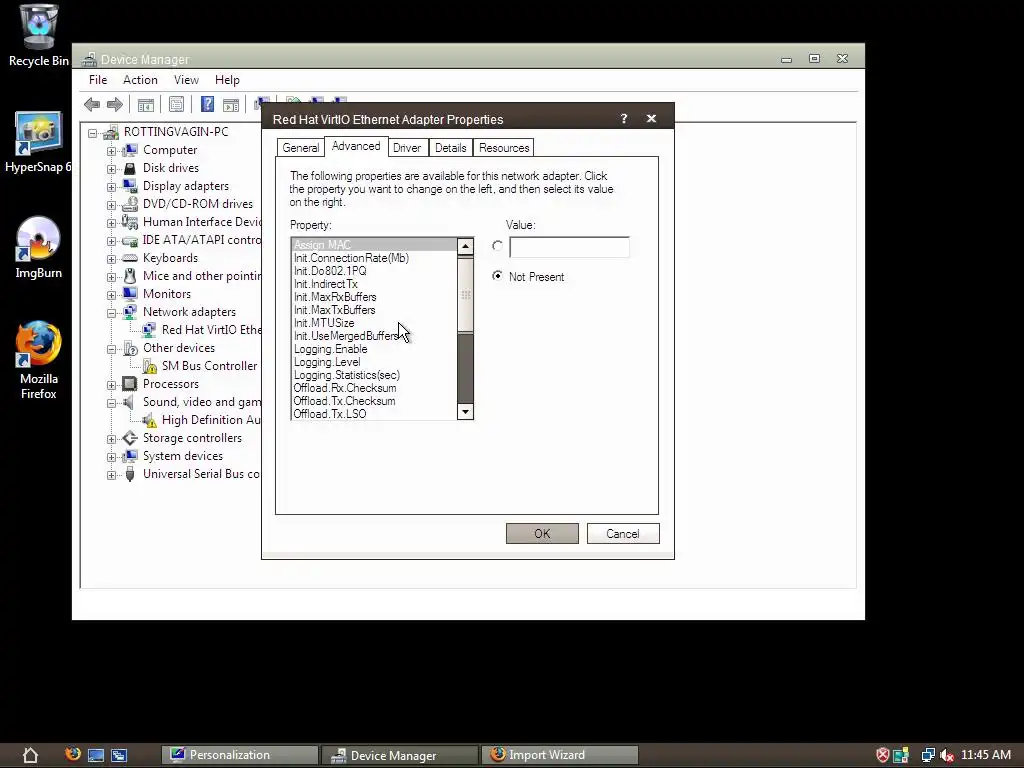Select the Value radio button
Screen dimensions: 1024x768
click(498, 246)
